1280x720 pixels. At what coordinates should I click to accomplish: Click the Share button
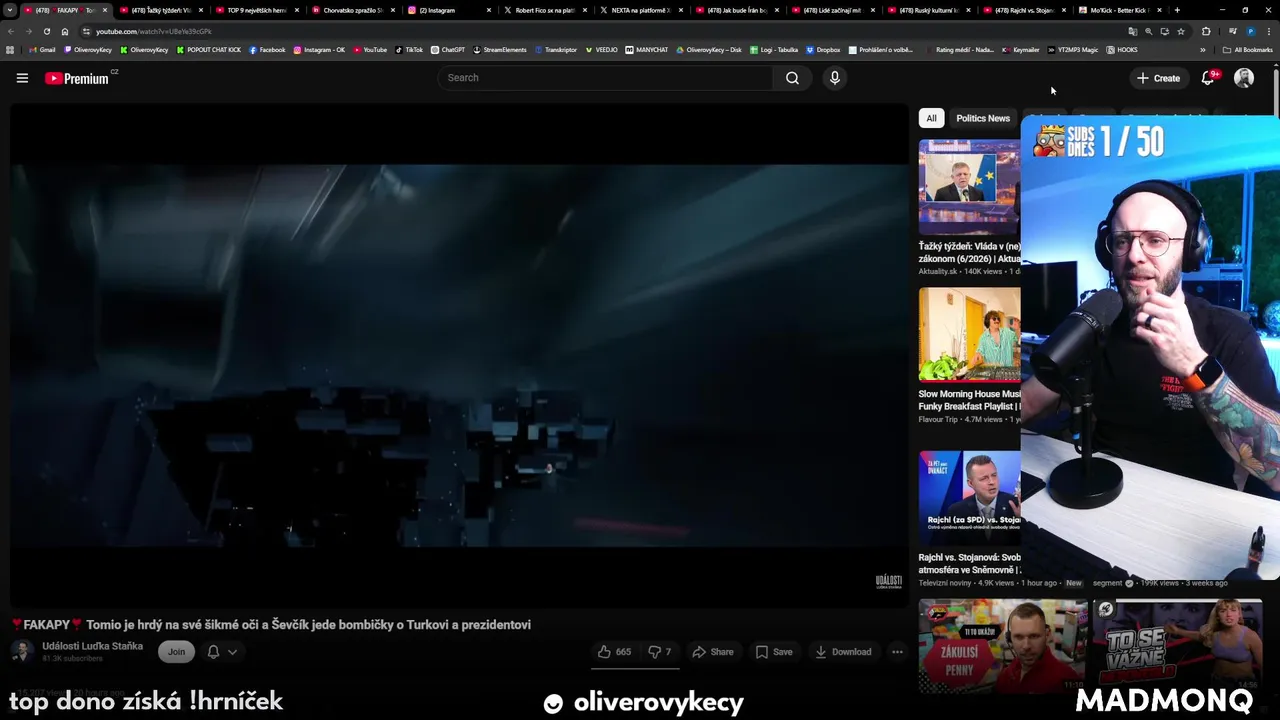pos(713,652)
